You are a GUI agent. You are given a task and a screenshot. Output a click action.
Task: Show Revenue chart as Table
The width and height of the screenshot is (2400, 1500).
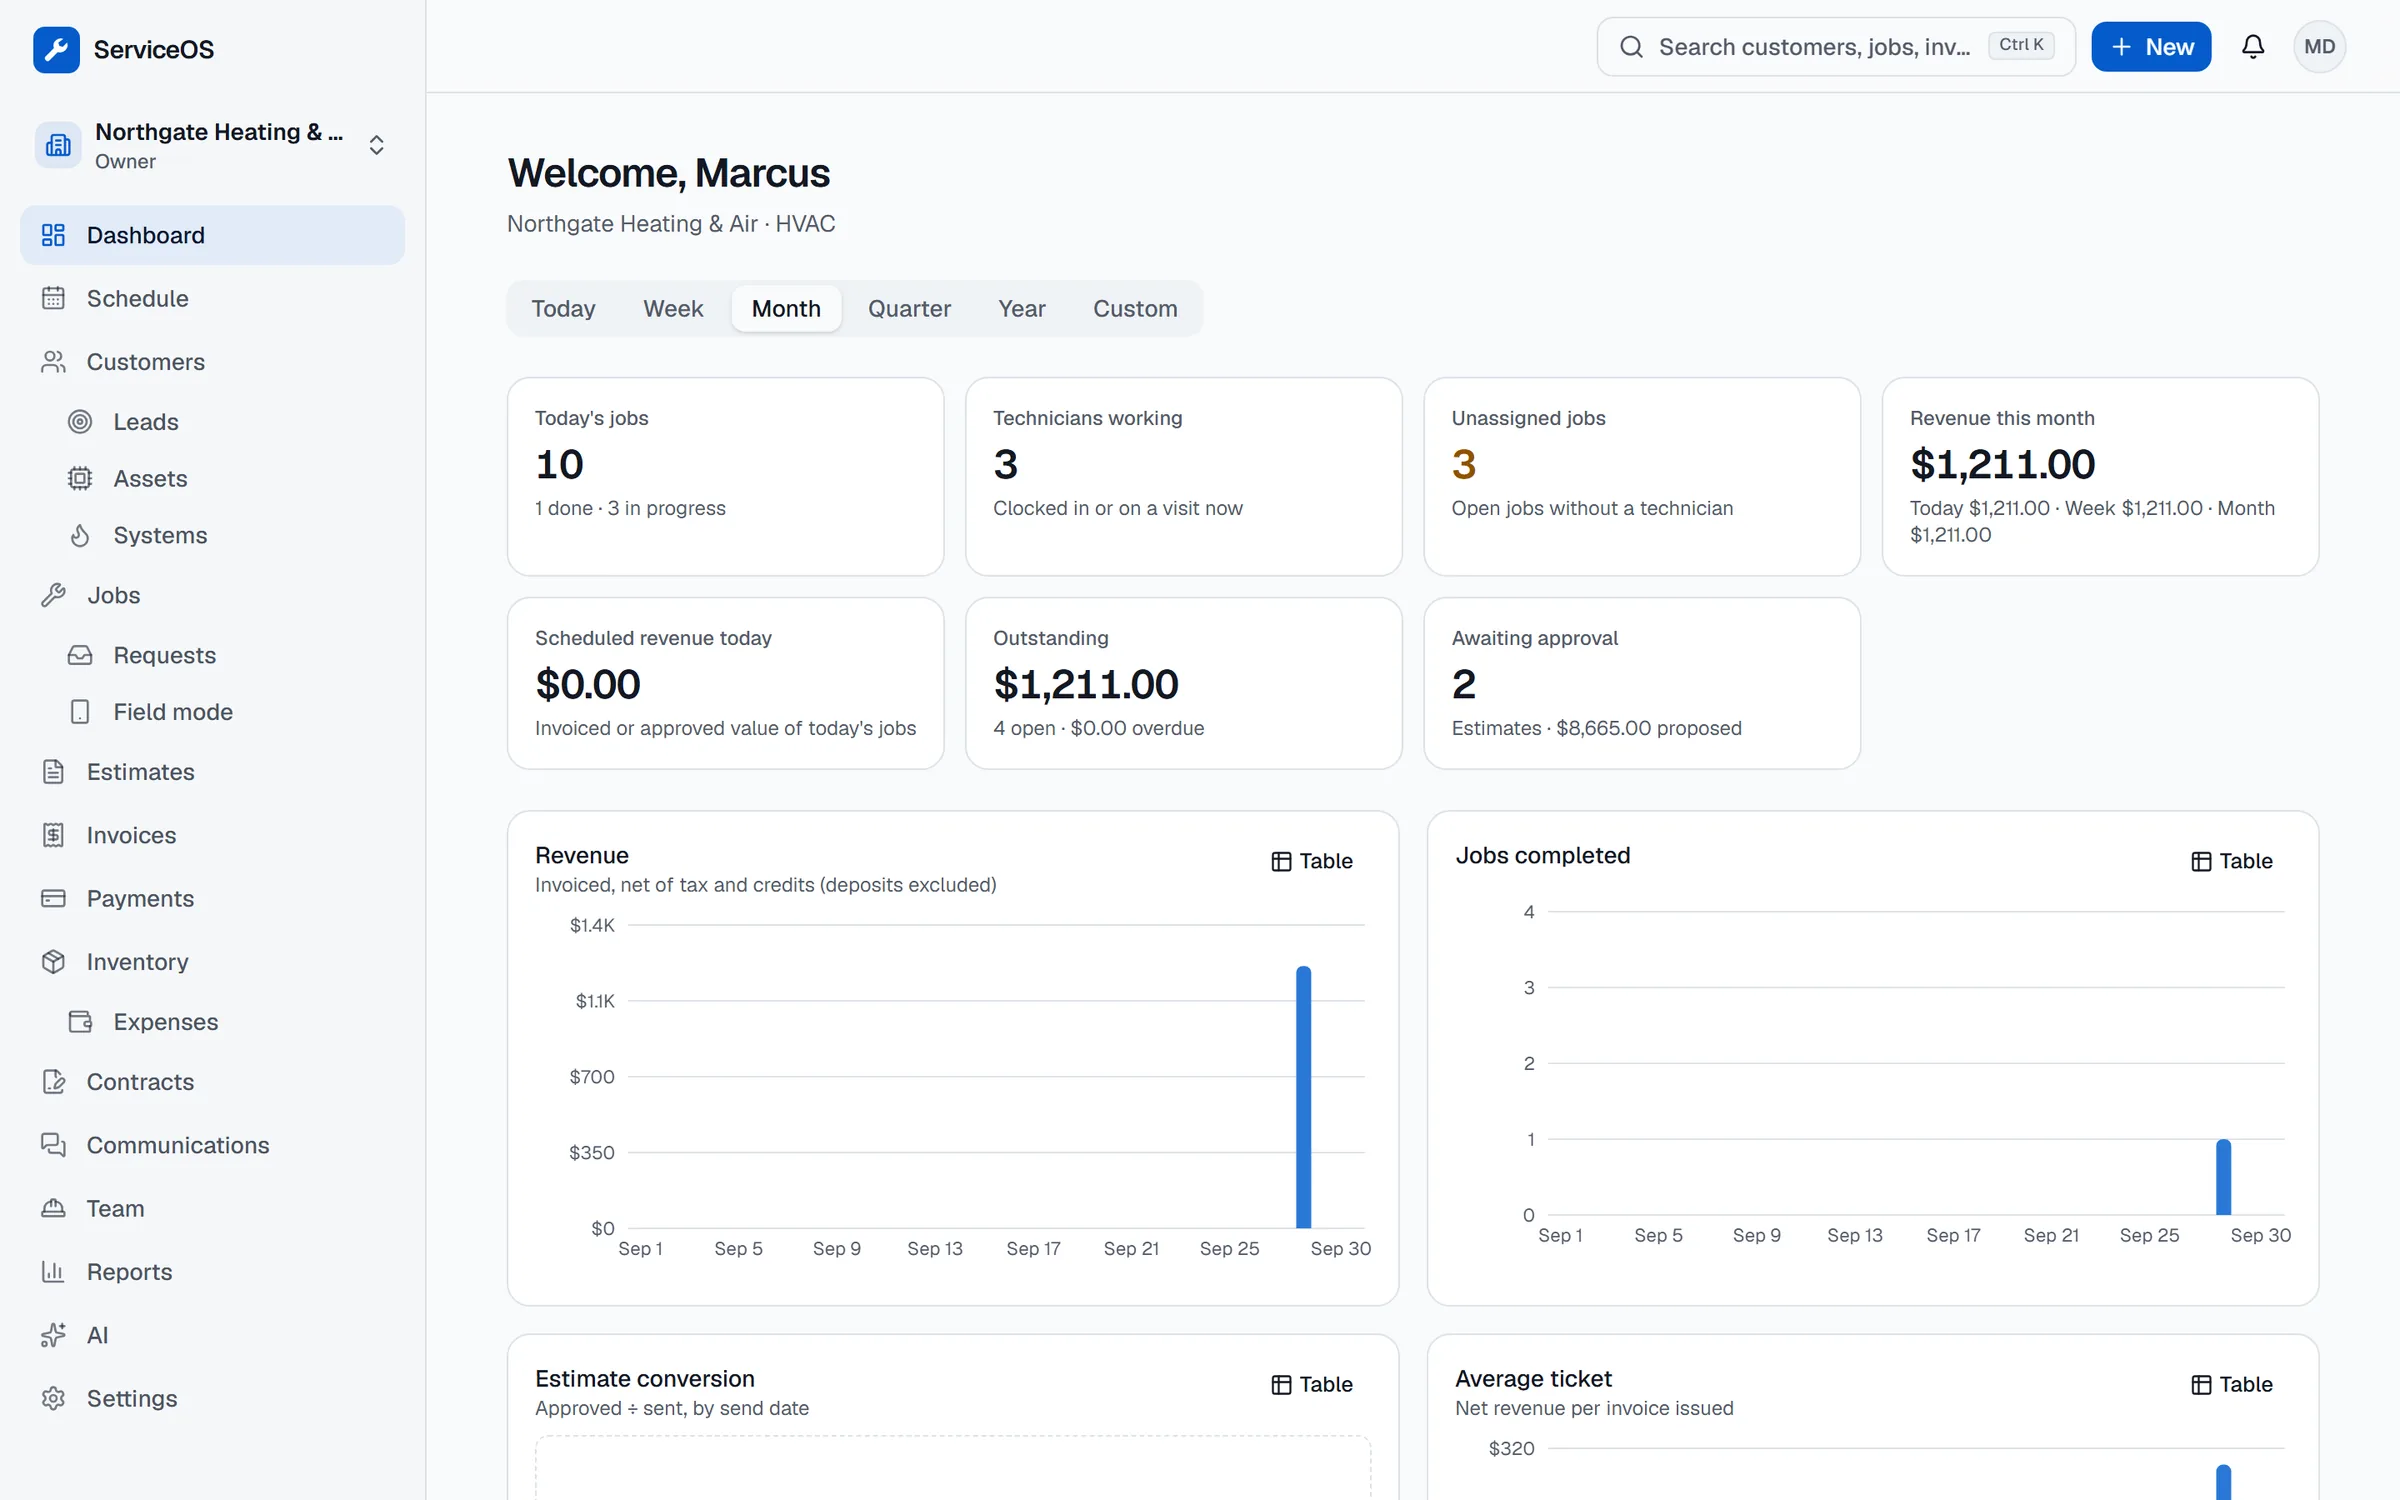[x=1311, y=861]
